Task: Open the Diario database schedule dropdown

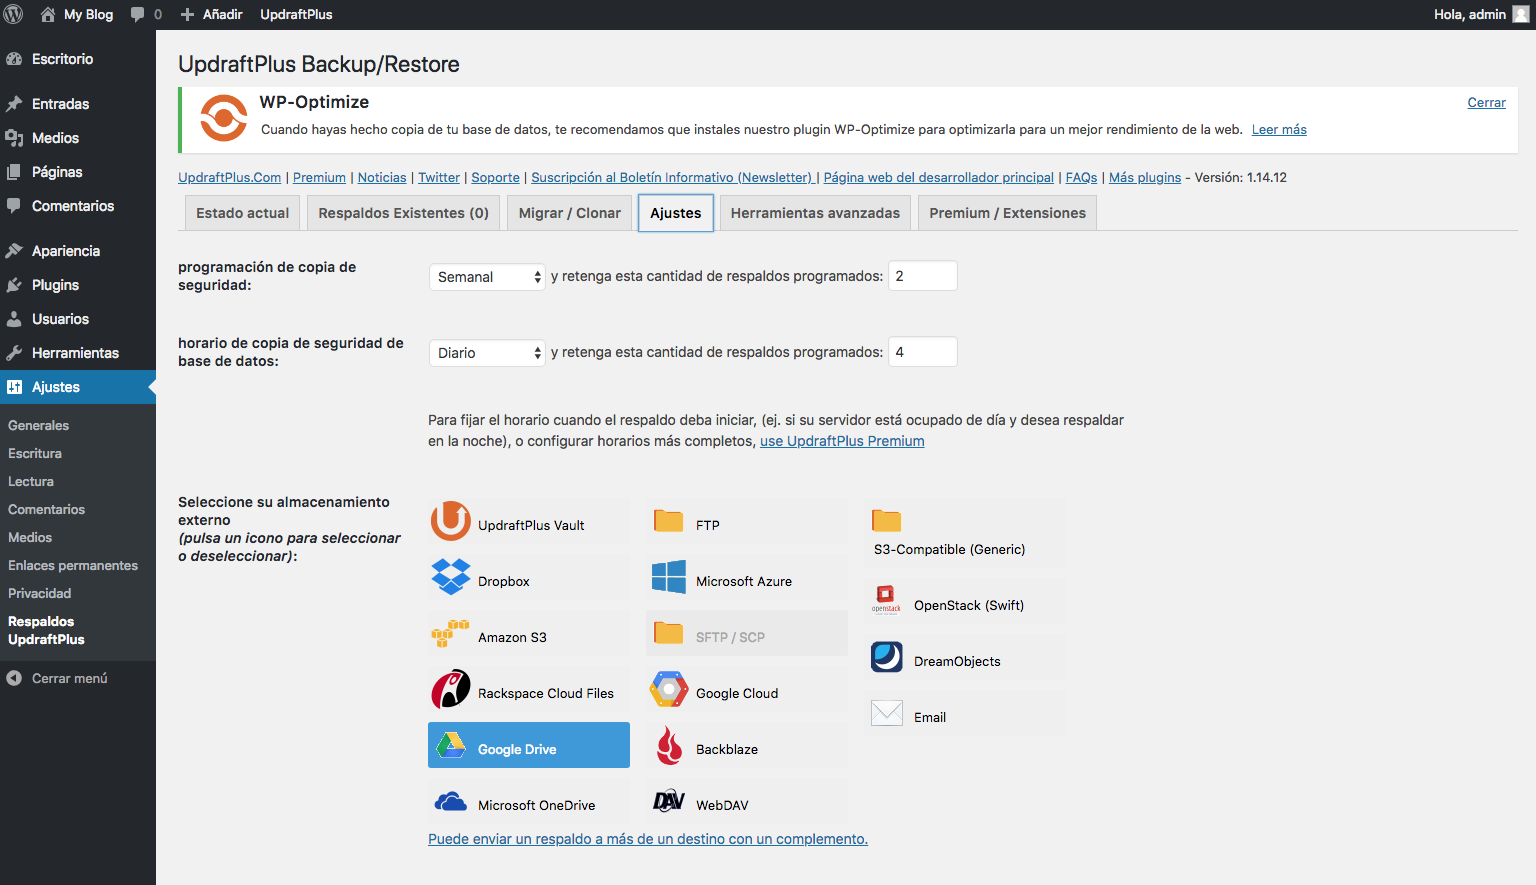Action: point(487,353)
